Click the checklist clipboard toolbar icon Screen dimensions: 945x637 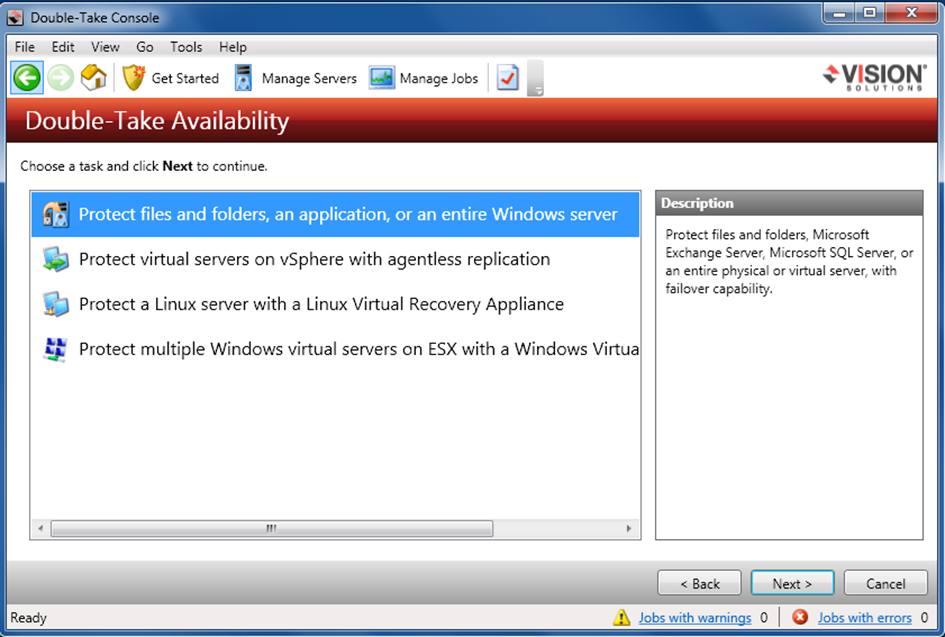point(507,78)
